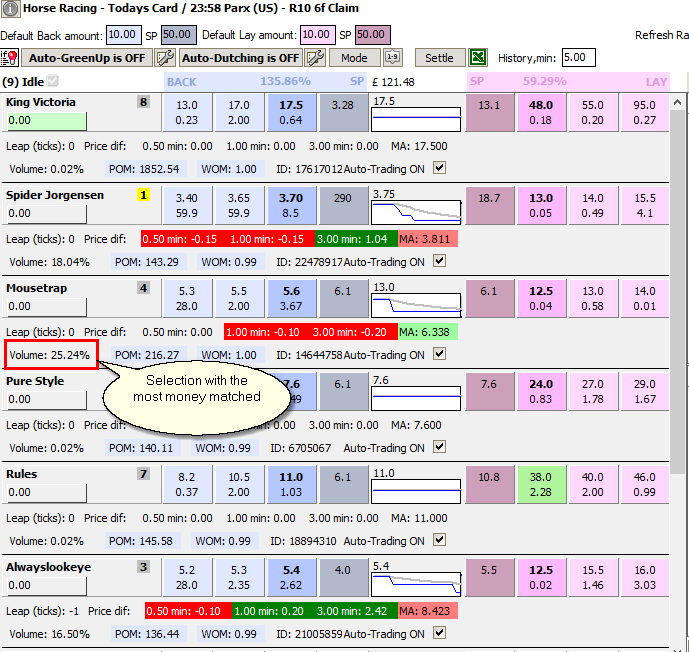This screenshot has width=689, height=652.
Task: Click the 1-9 ladder numbering icon
Action: pyautogui.click(x=392, y=57)
